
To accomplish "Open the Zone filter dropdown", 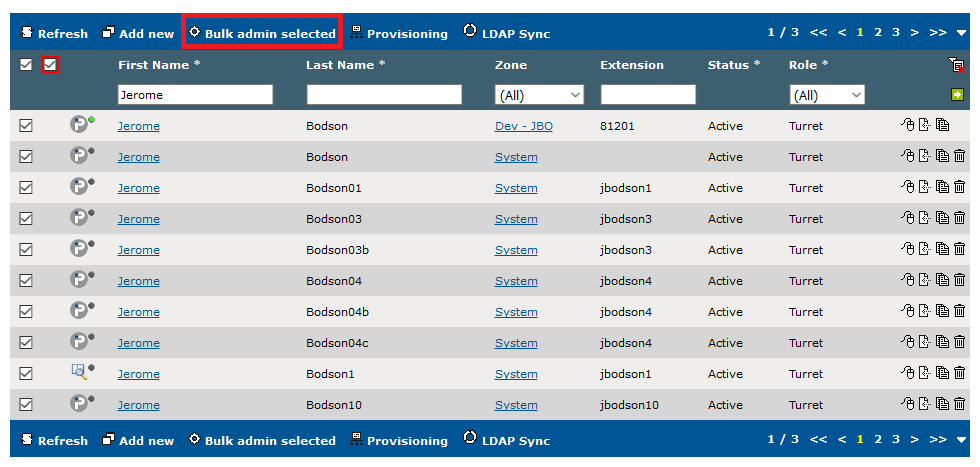I will pyautogui.click(x=539, y=95).
